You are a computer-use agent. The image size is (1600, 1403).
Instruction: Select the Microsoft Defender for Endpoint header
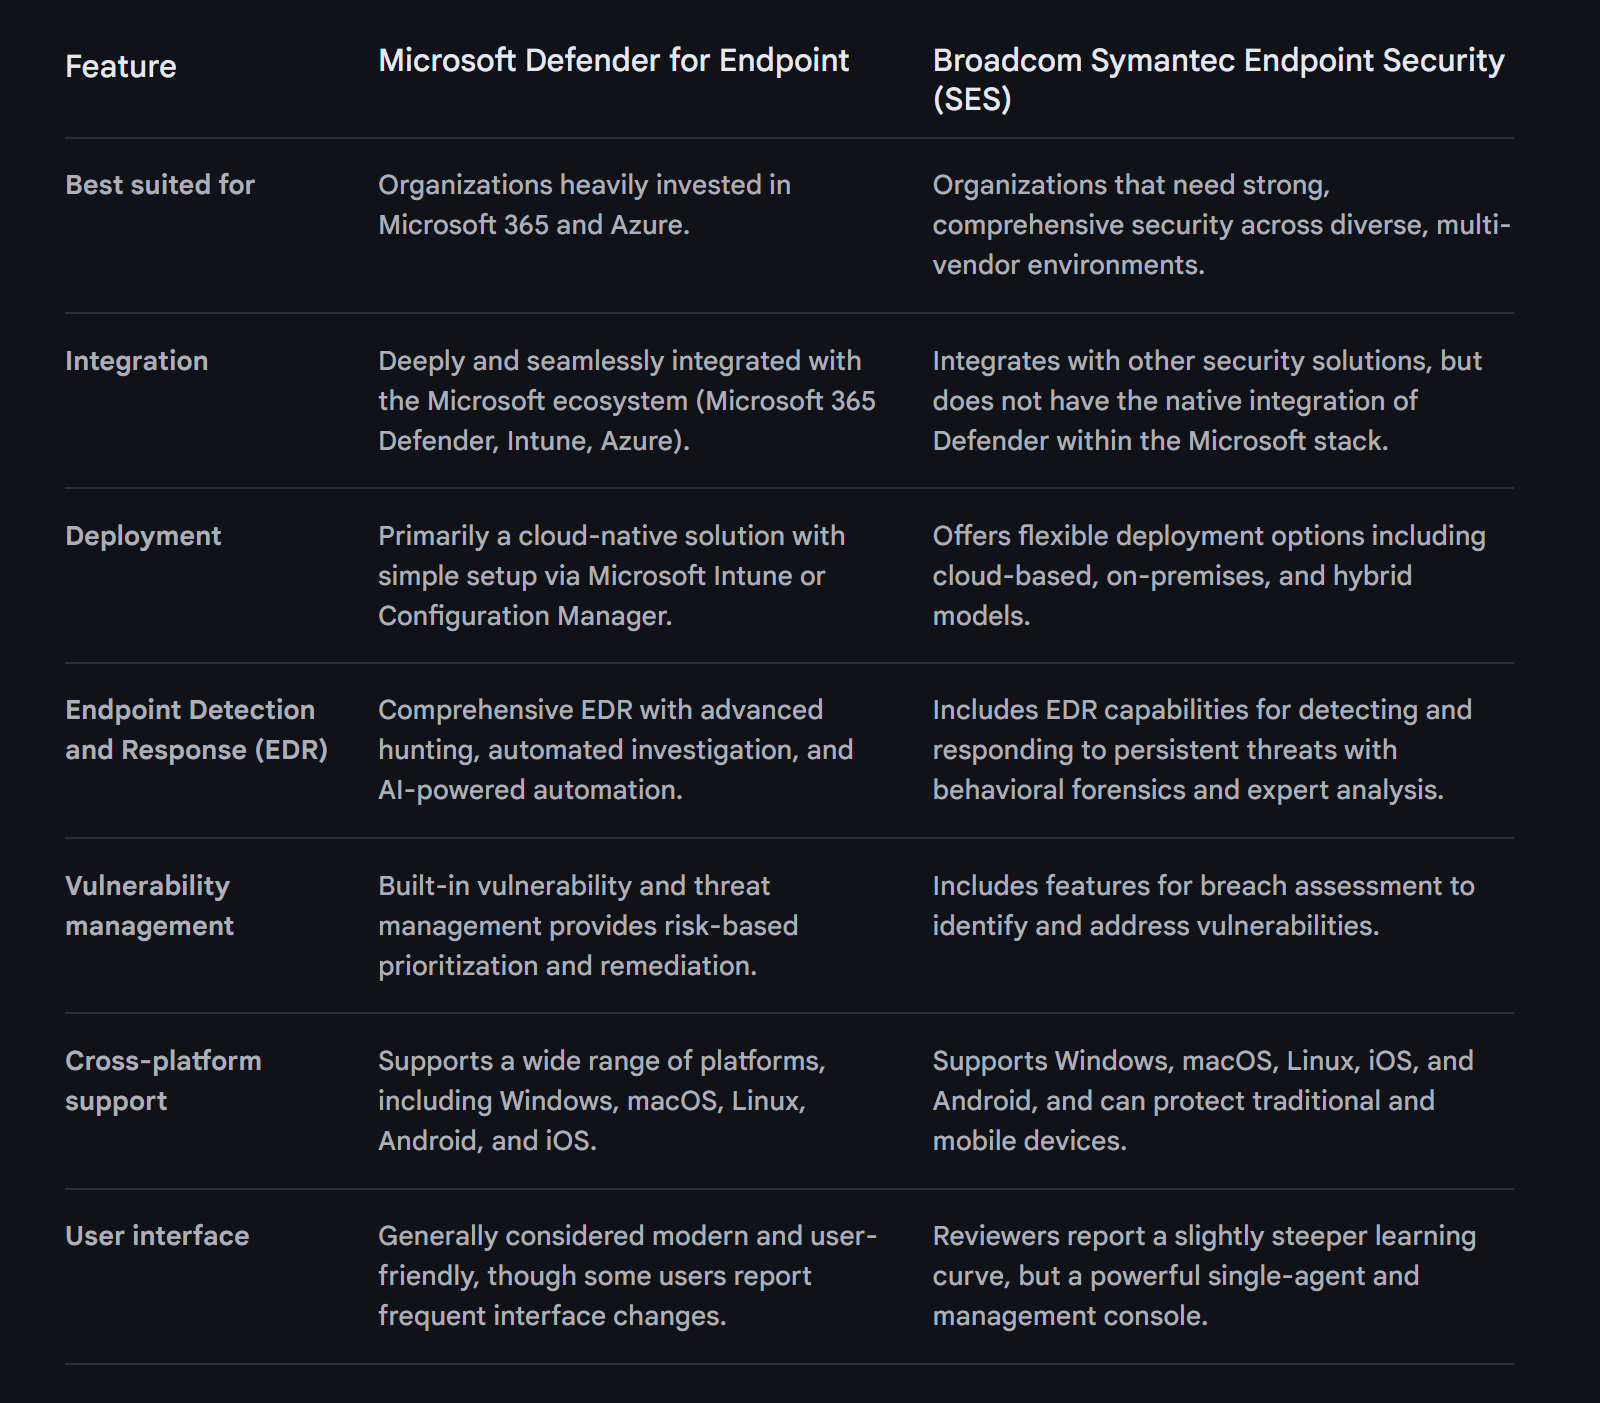click(613, 60)
